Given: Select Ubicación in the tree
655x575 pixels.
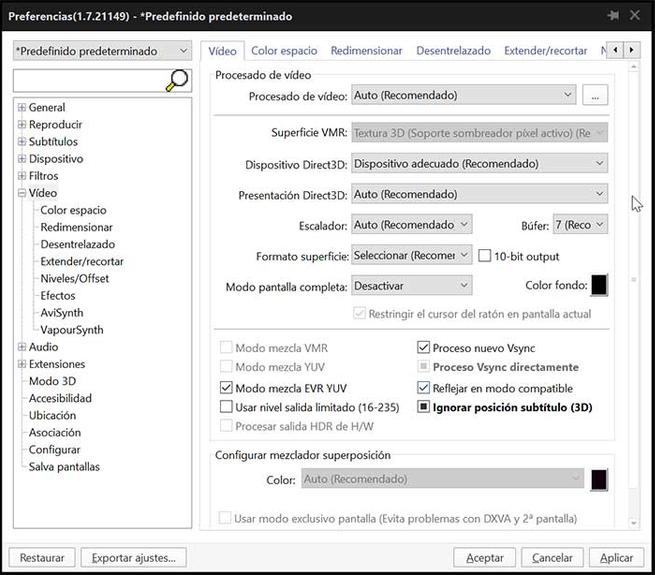Looking at the screenshot, I should (53, 415).
